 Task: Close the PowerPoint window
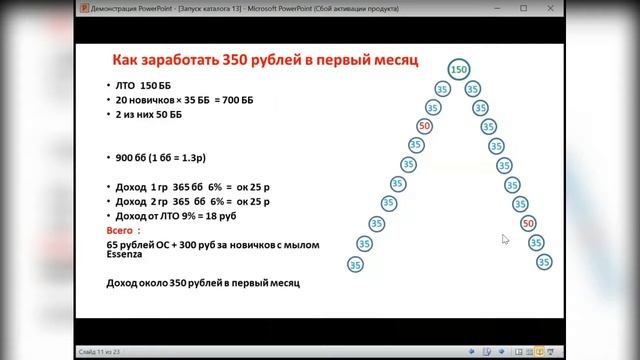tap(550, 8)
